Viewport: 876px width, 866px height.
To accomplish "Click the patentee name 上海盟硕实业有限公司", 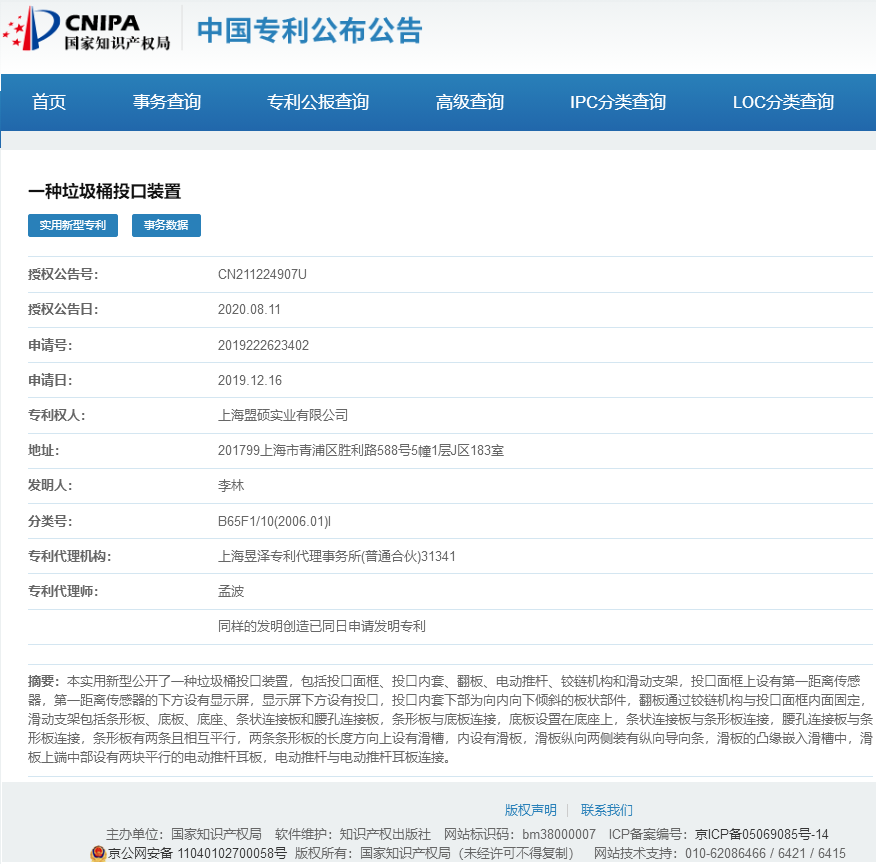I will pos(283,416).
